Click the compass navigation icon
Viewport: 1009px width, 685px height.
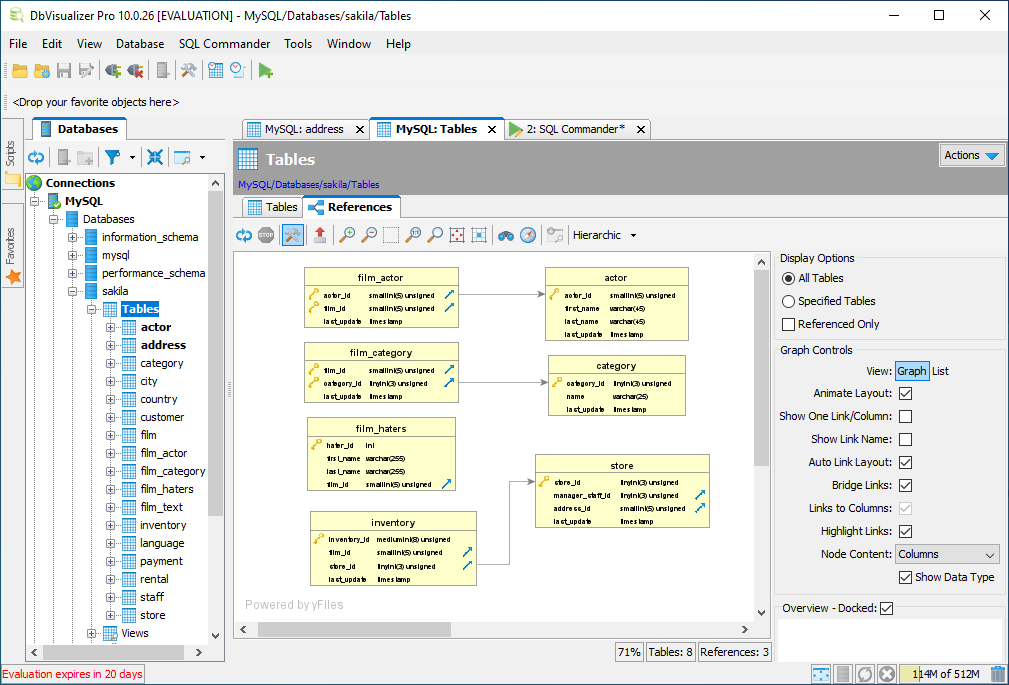528,236
